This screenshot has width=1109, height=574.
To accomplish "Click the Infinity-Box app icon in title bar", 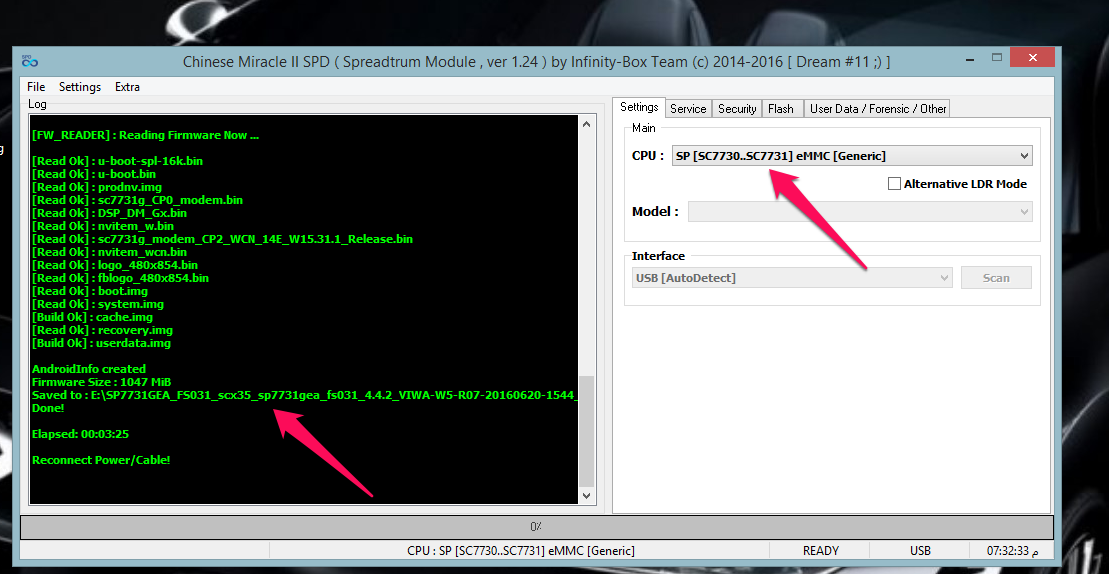I will coord(29,62).
